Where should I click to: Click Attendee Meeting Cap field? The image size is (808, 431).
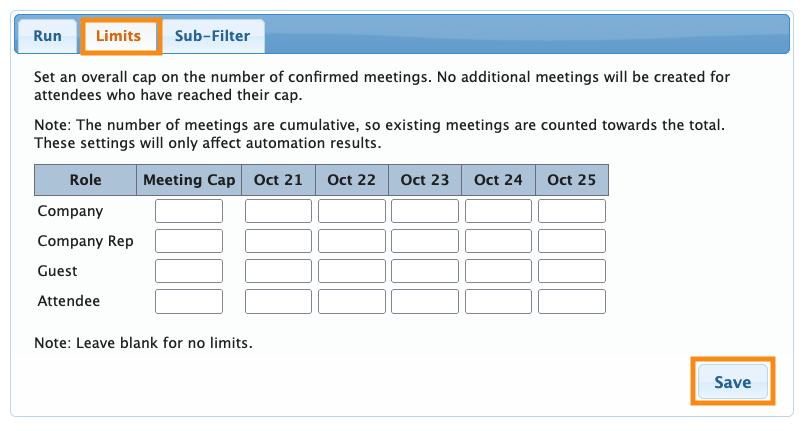click(189, 301)
